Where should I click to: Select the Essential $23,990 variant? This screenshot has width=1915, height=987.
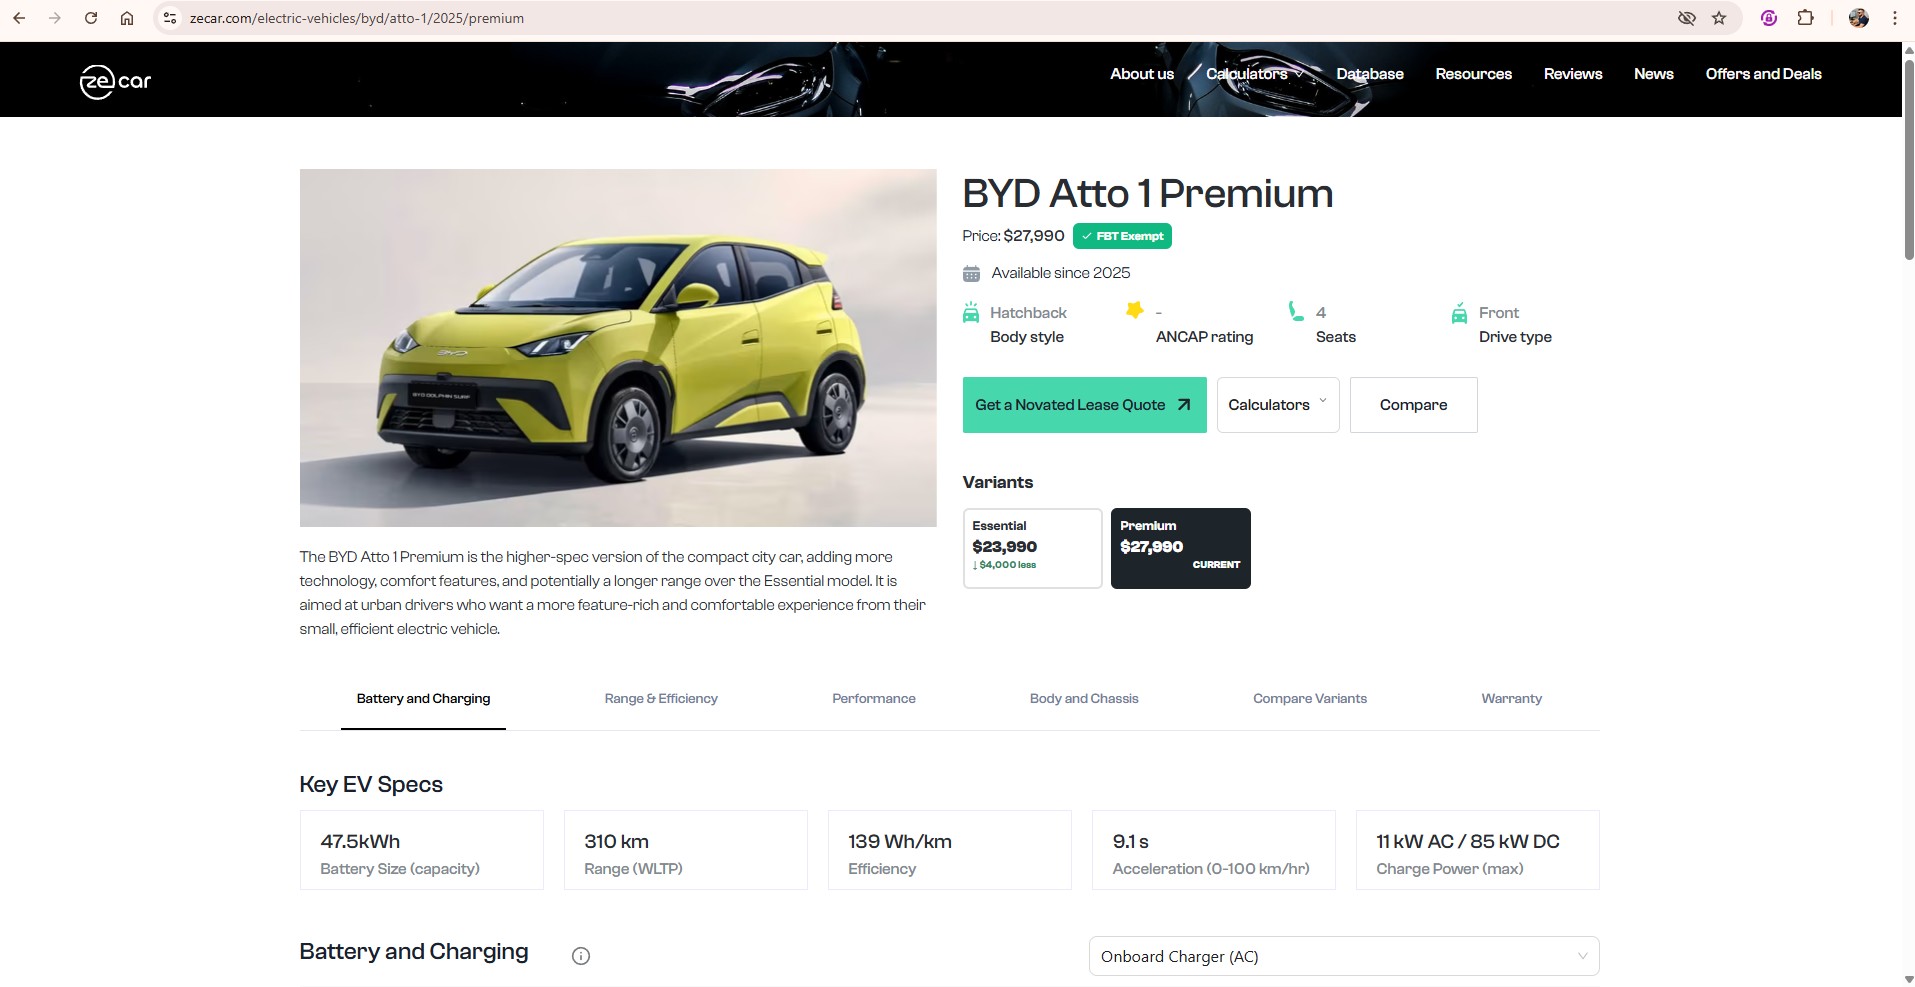point(1032,548)
